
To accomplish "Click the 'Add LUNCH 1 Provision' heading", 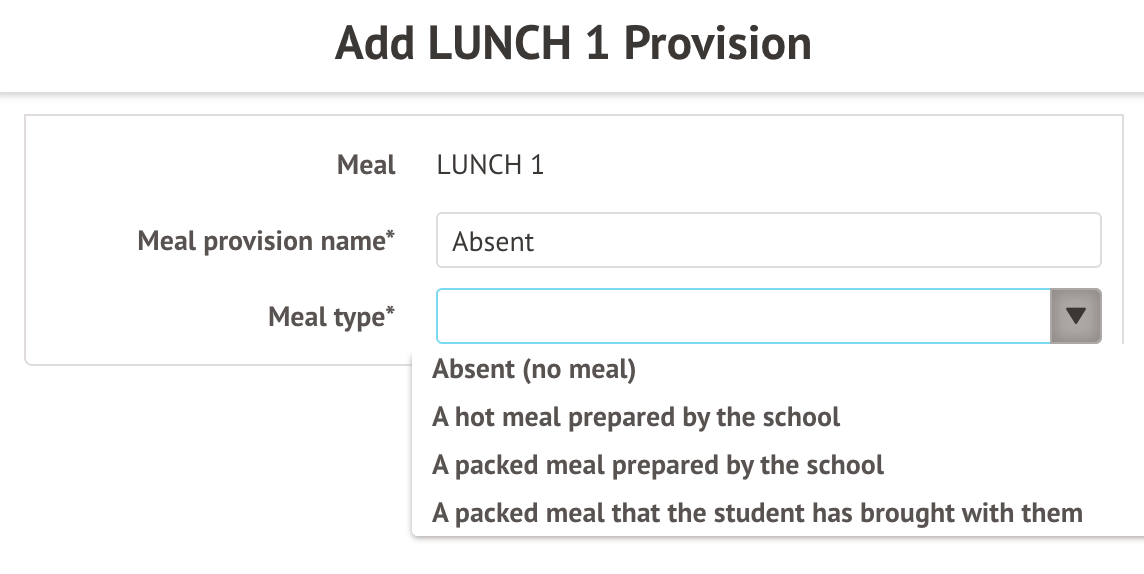I will (572, 44).
